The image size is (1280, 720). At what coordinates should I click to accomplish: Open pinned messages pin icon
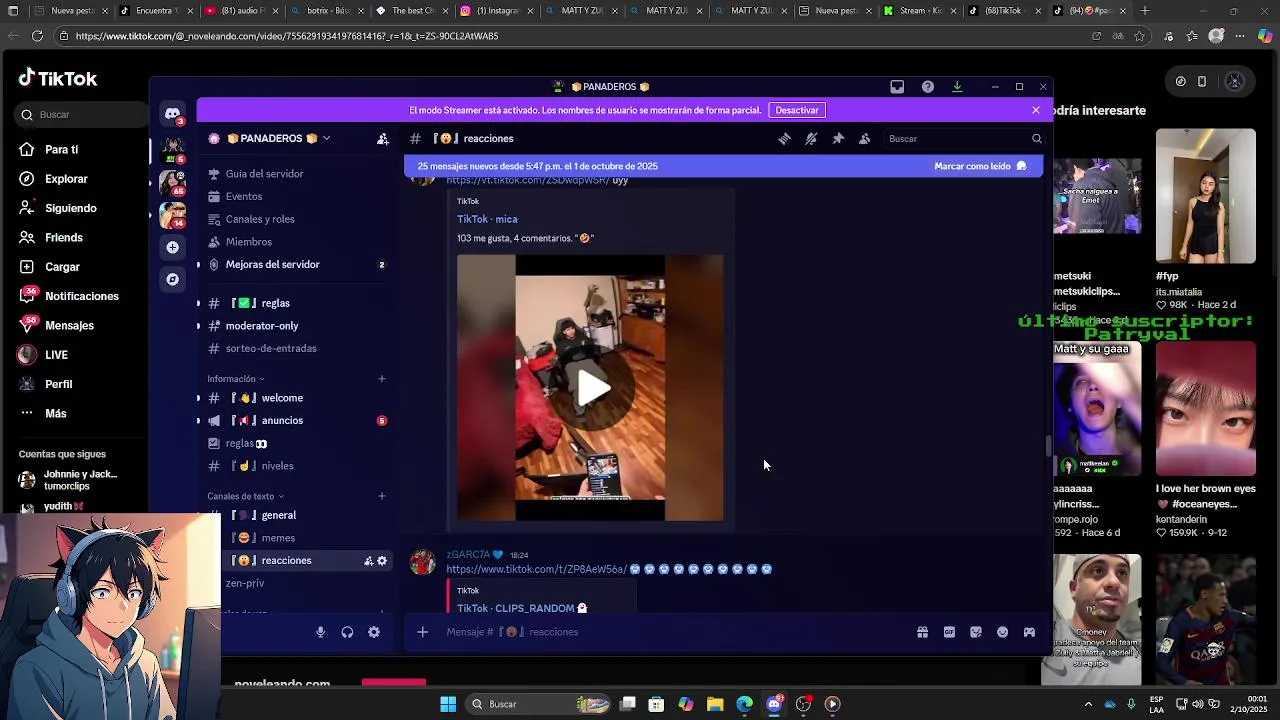838,139
